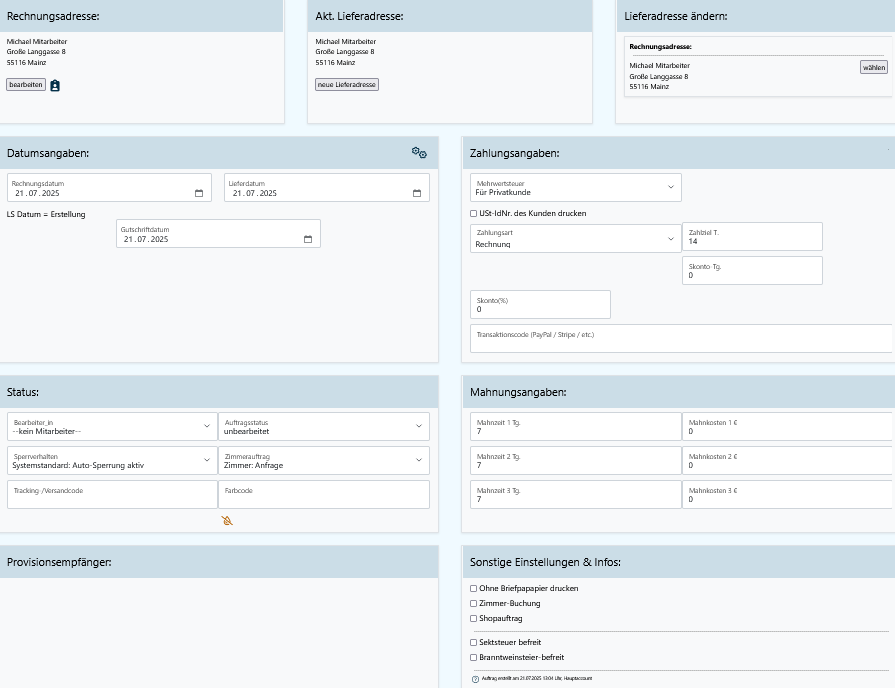Check Ohne Briefpapier drucken
The width and height of the screenshot is (895, 688).
[474, 589]
